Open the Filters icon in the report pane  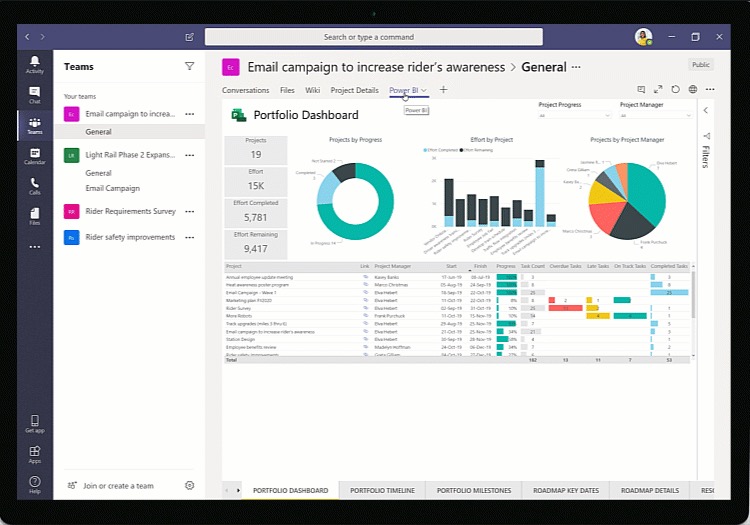(x=706, y=136)
